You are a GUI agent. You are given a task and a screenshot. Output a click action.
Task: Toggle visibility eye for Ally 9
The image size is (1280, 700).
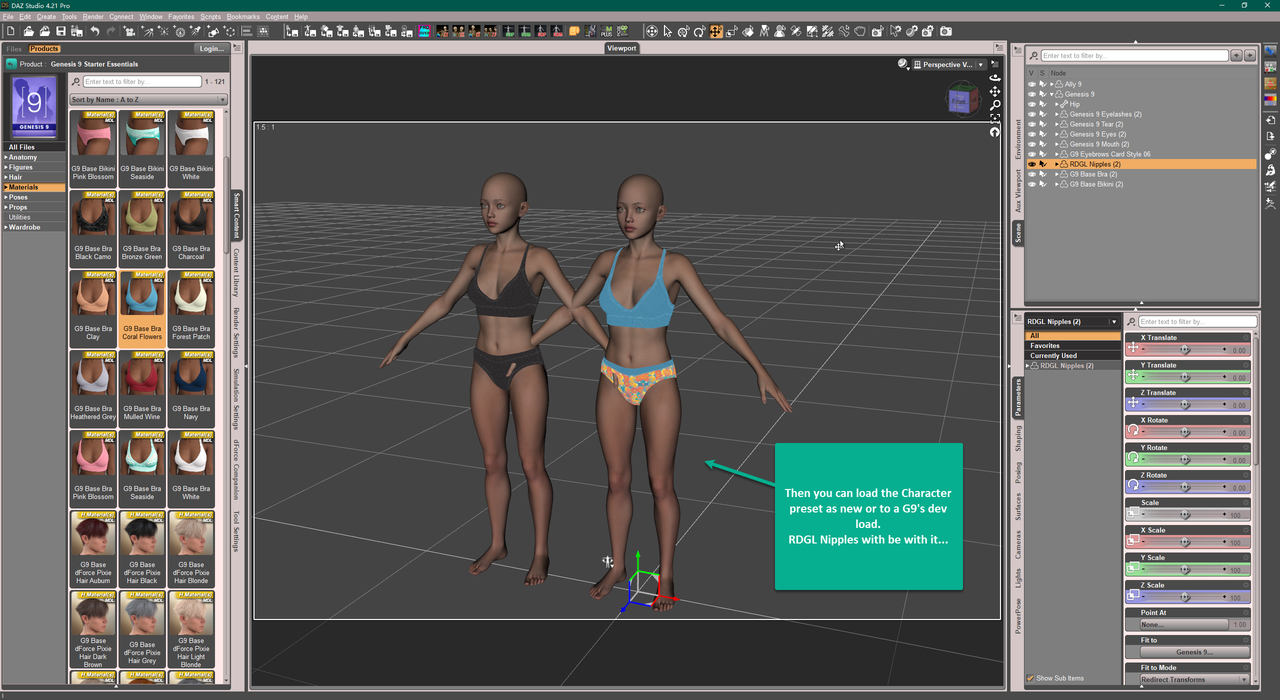click(1032, 84)
